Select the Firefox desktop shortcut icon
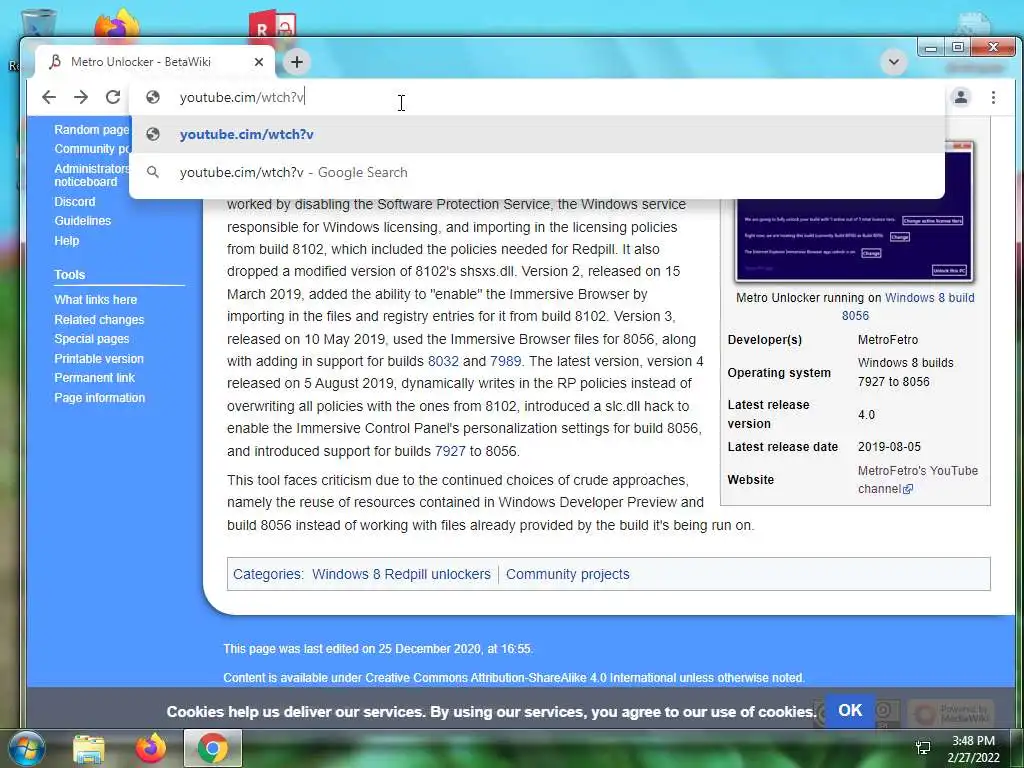This screenshot has width=1024, height=768. point(118,25)
